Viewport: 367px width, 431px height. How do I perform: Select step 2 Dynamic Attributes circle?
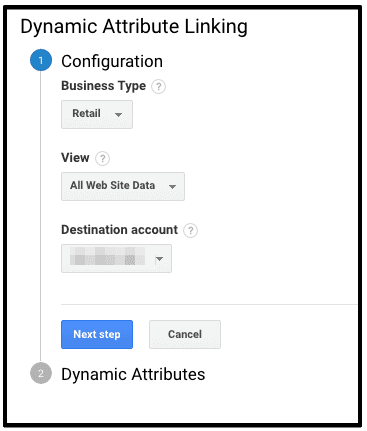[x=41, y=373]
